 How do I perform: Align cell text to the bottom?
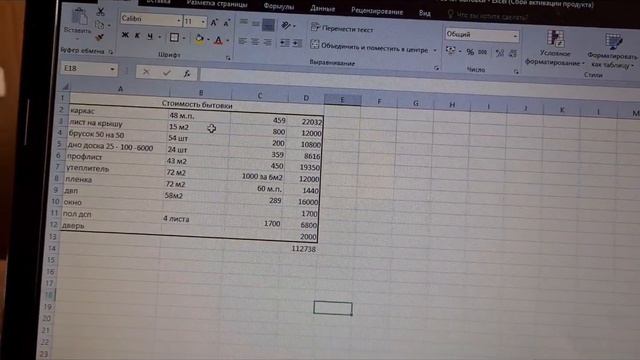pyautogui.click(x=268, y=25)
